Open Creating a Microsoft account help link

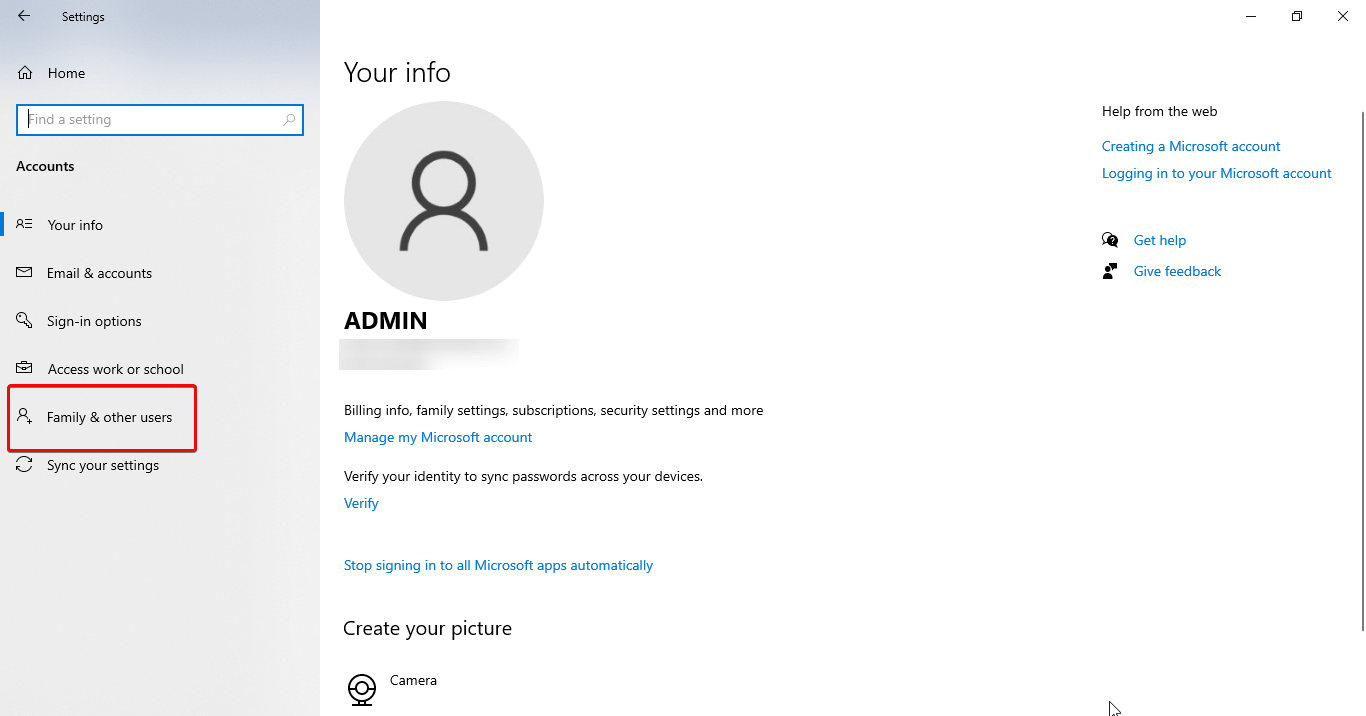coord(1190,146)
